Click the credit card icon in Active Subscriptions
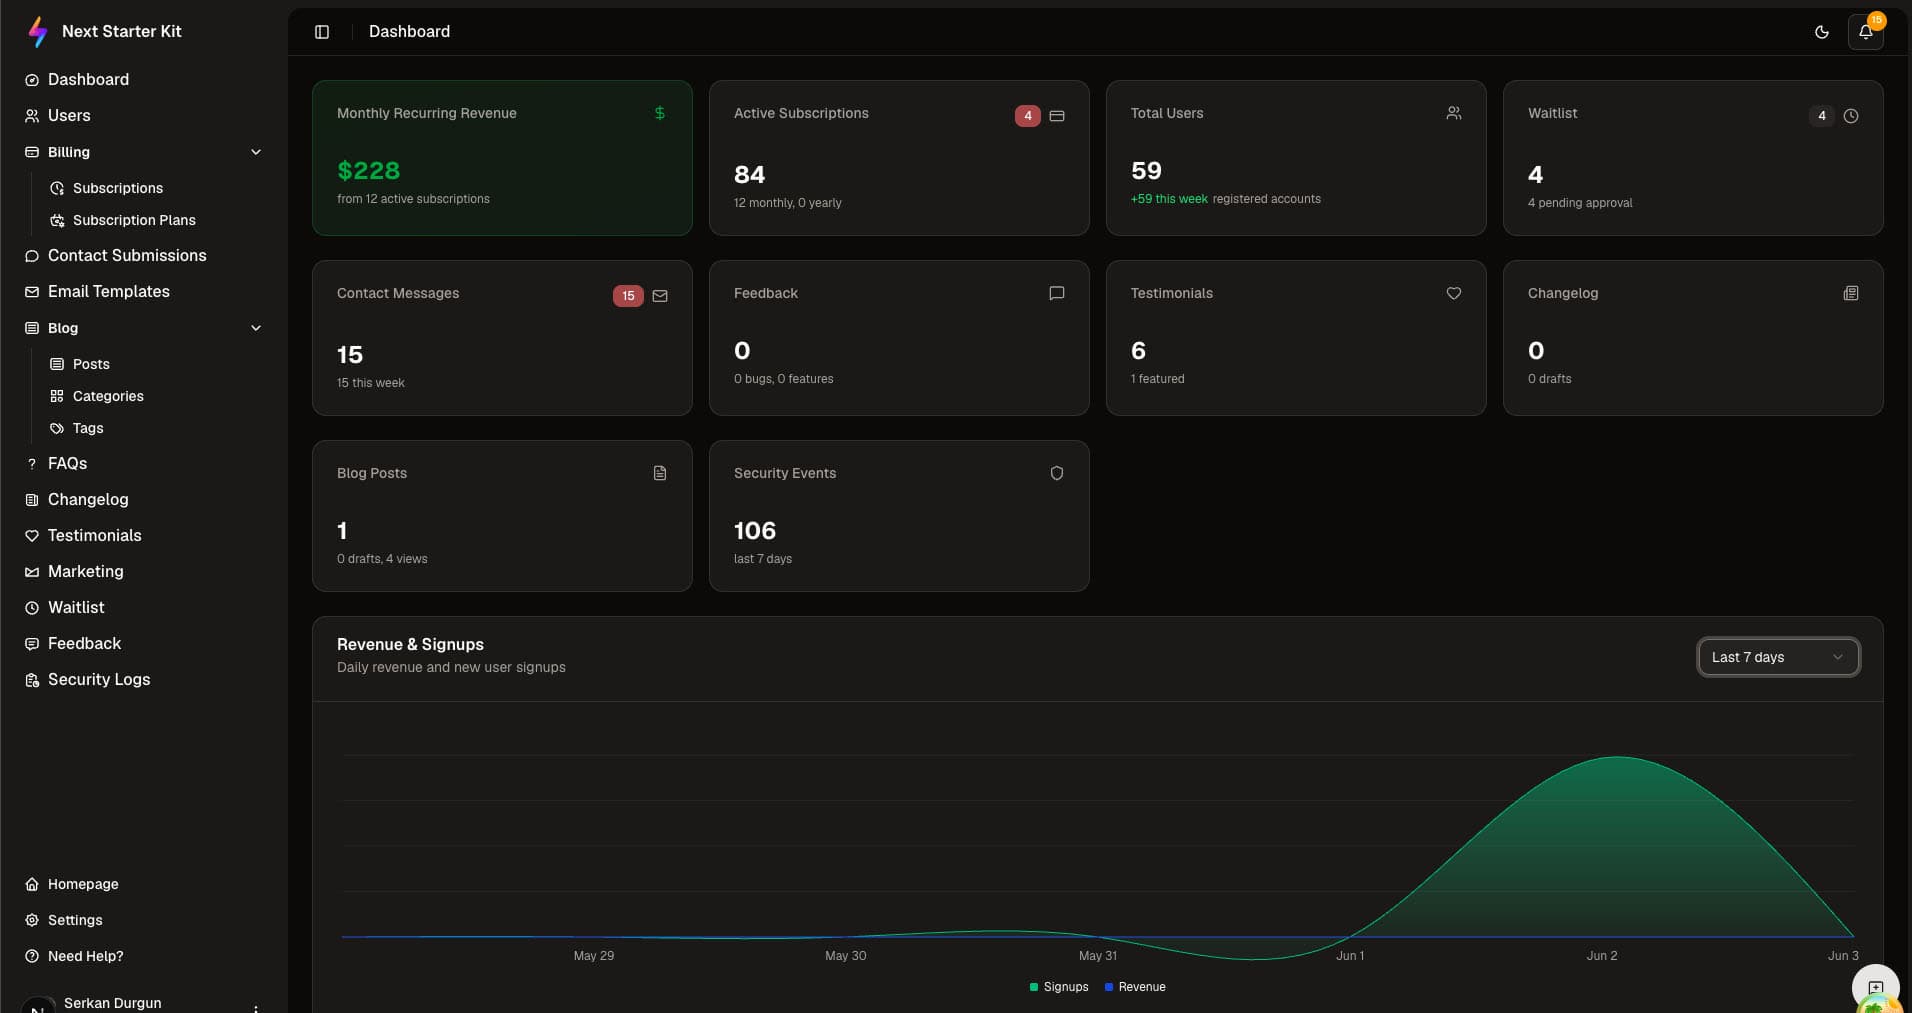Image resolution: width=1912 pixels, height=1013 pixels. pyautogui.click(x=1057, y=116)
